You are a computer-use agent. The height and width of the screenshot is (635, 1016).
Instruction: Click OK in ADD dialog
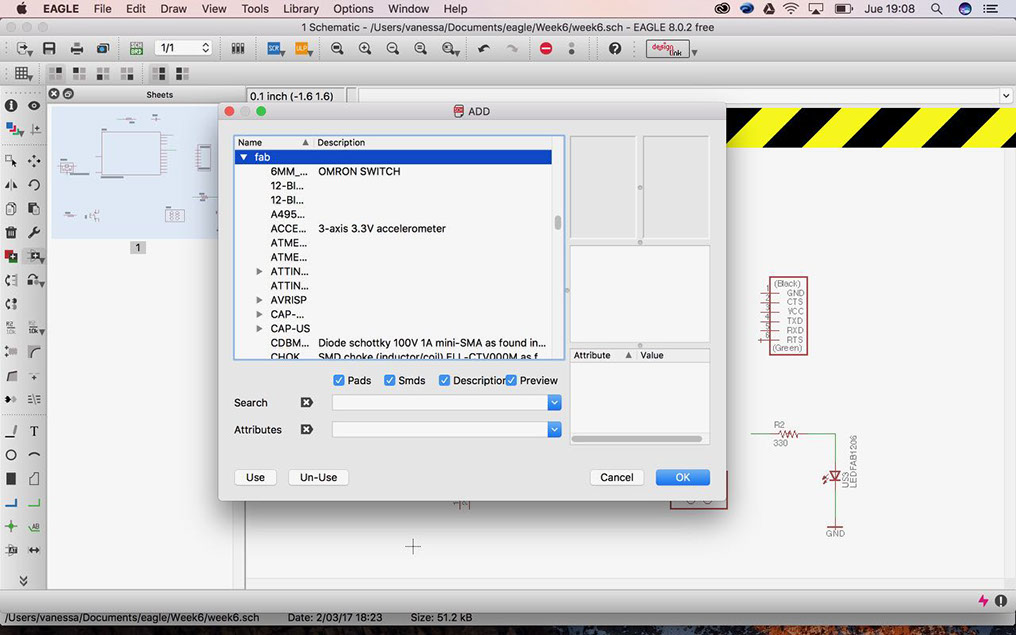[683, 478]
